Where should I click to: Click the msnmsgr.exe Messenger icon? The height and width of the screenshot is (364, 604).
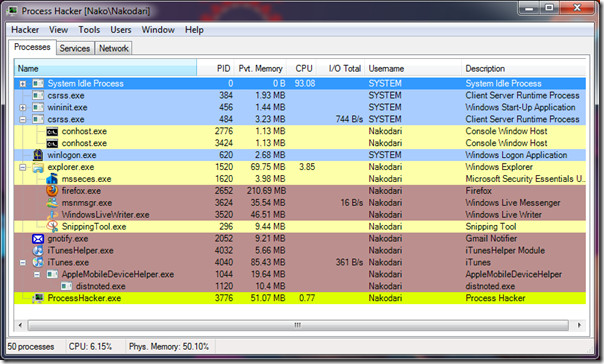pos(52,203)
